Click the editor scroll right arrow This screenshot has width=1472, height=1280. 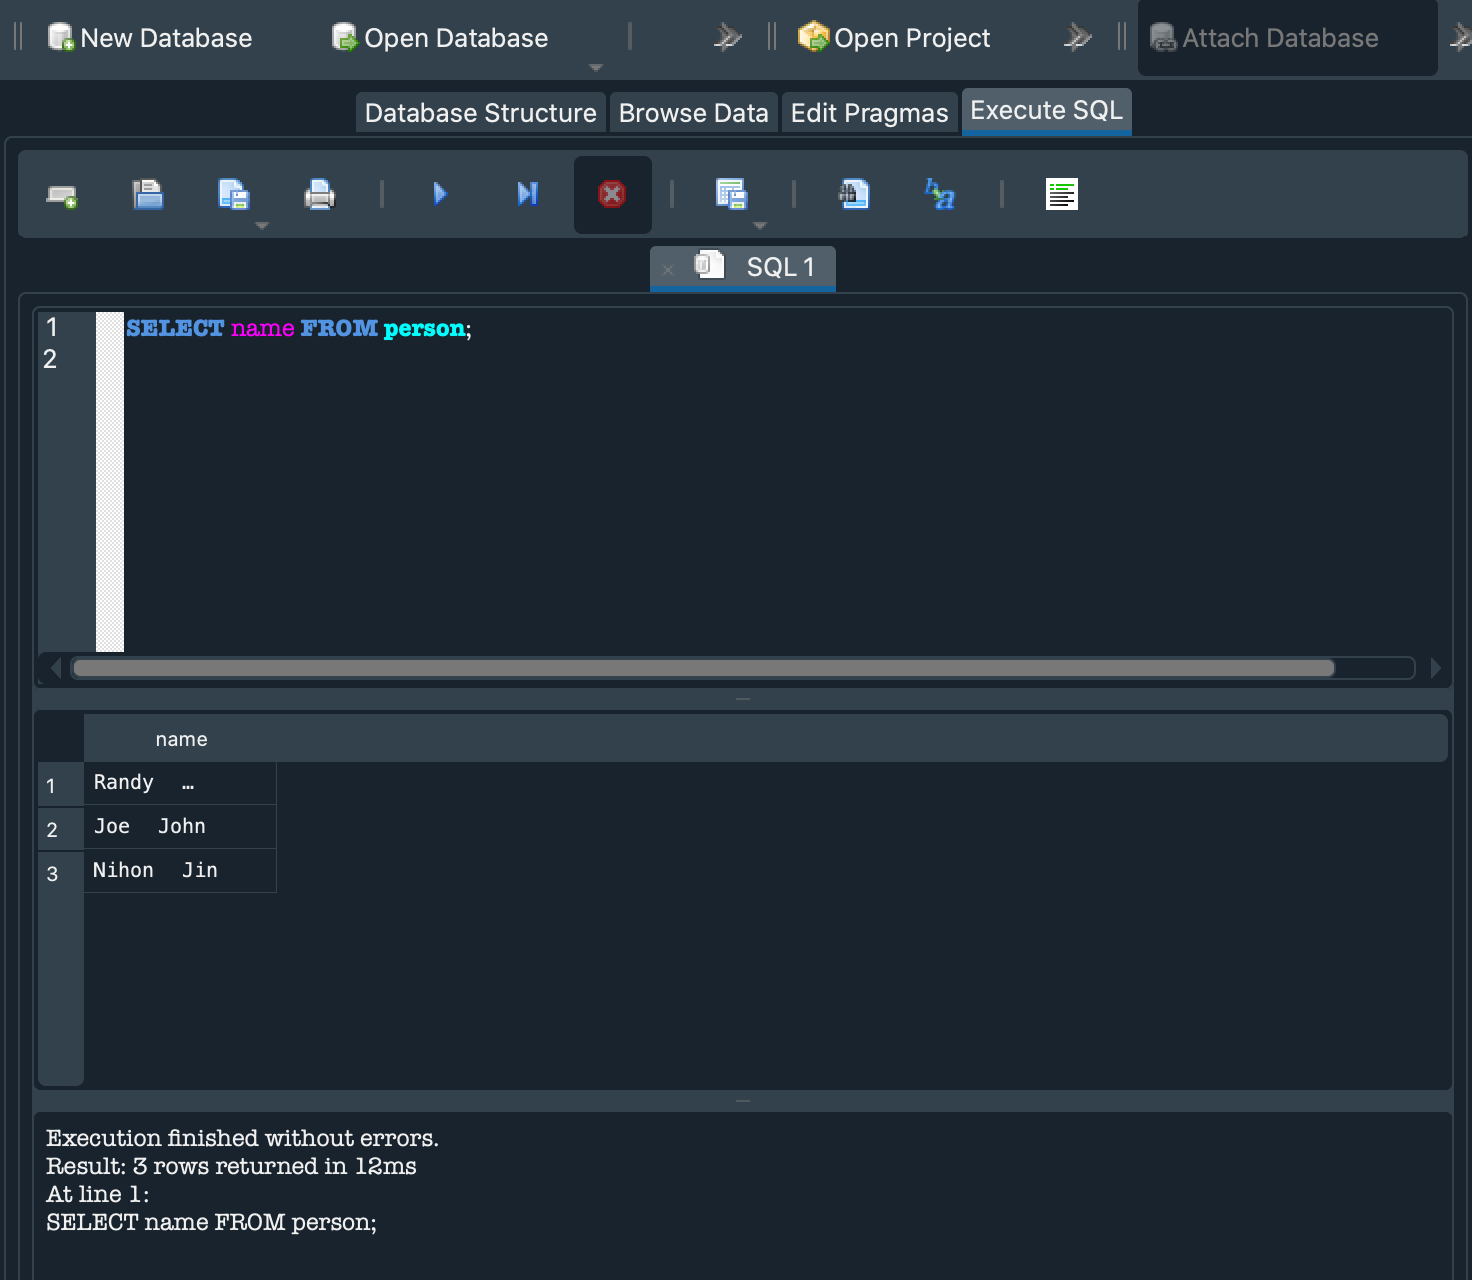point(1436,668)
